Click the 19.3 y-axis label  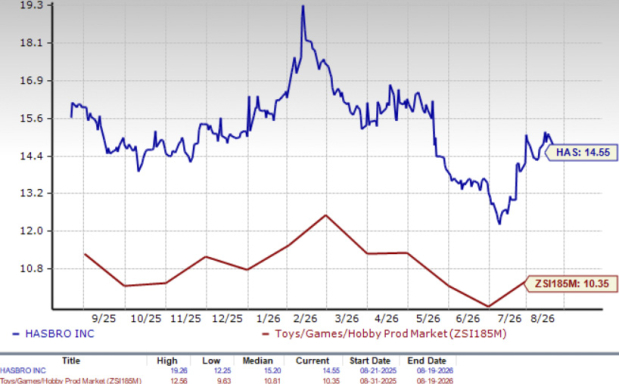(32, 6)
